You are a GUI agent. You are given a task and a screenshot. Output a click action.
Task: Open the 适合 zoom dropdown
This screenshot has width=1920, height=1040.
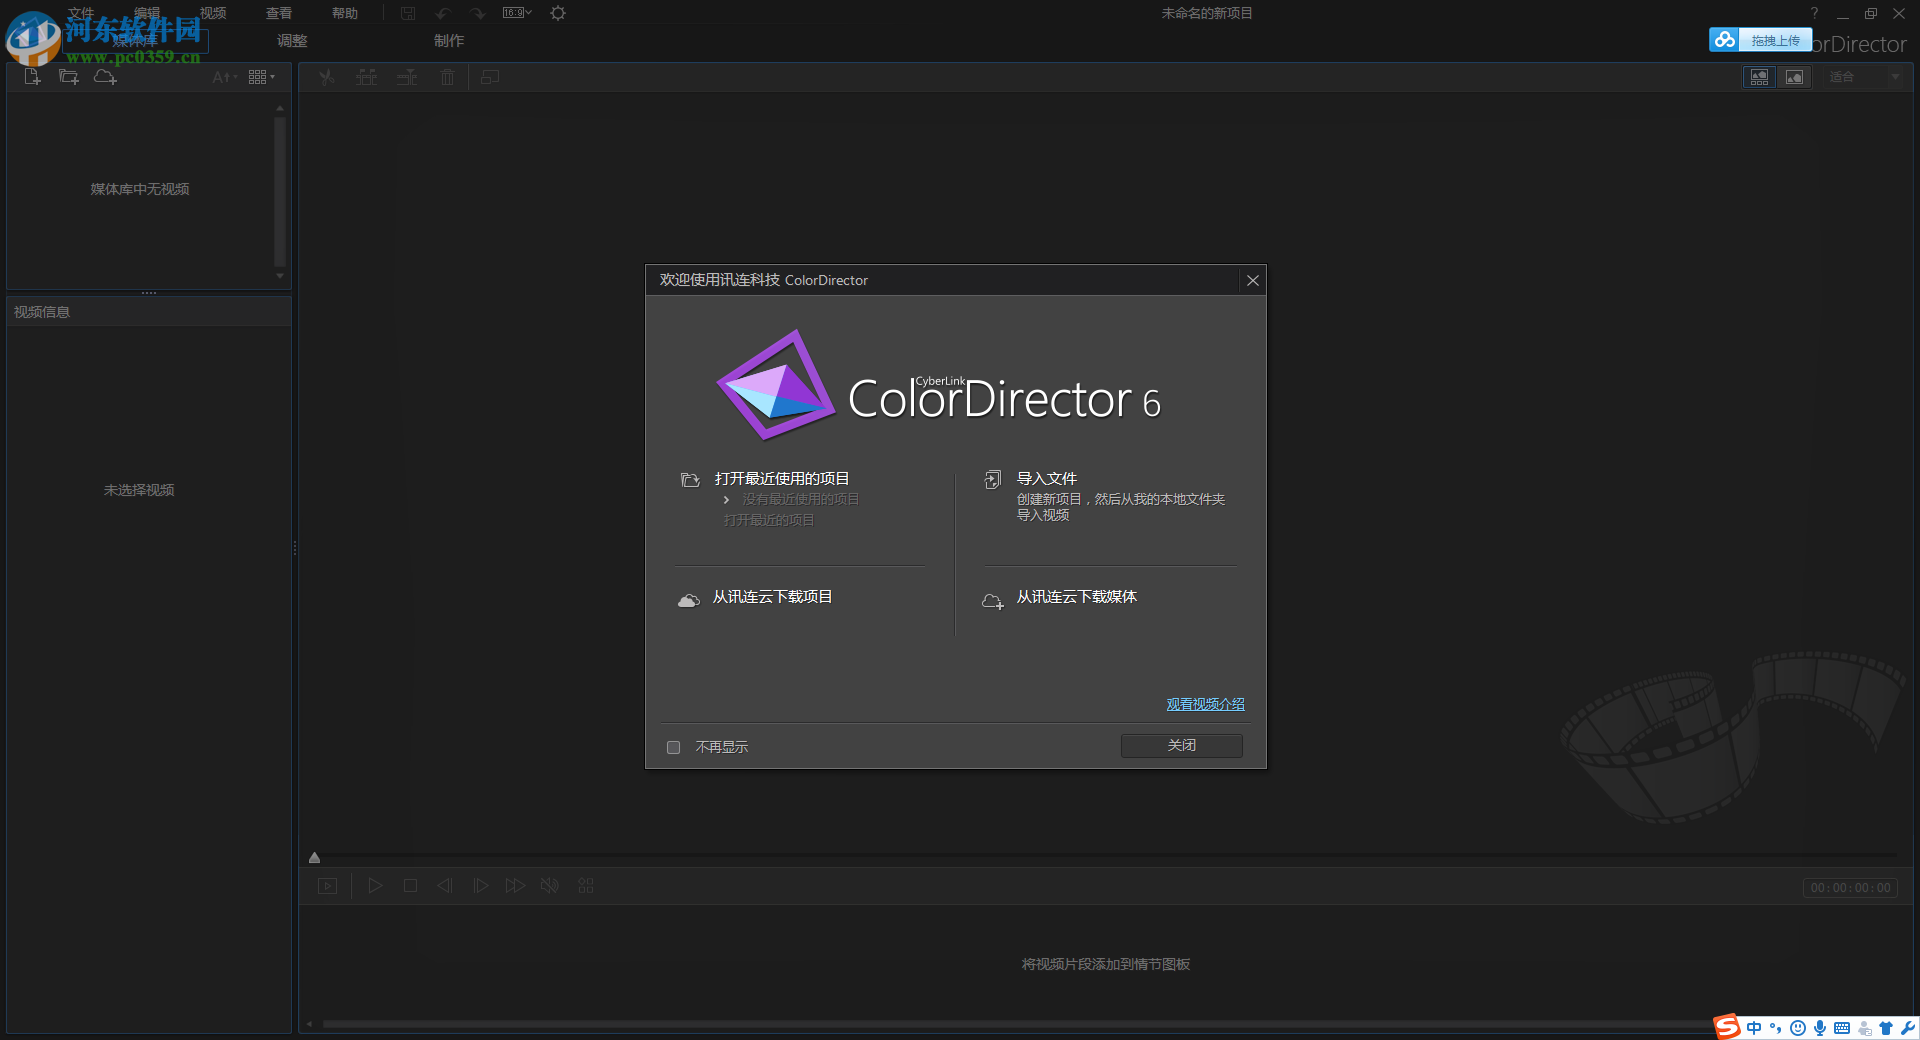tap(1864, 77)
